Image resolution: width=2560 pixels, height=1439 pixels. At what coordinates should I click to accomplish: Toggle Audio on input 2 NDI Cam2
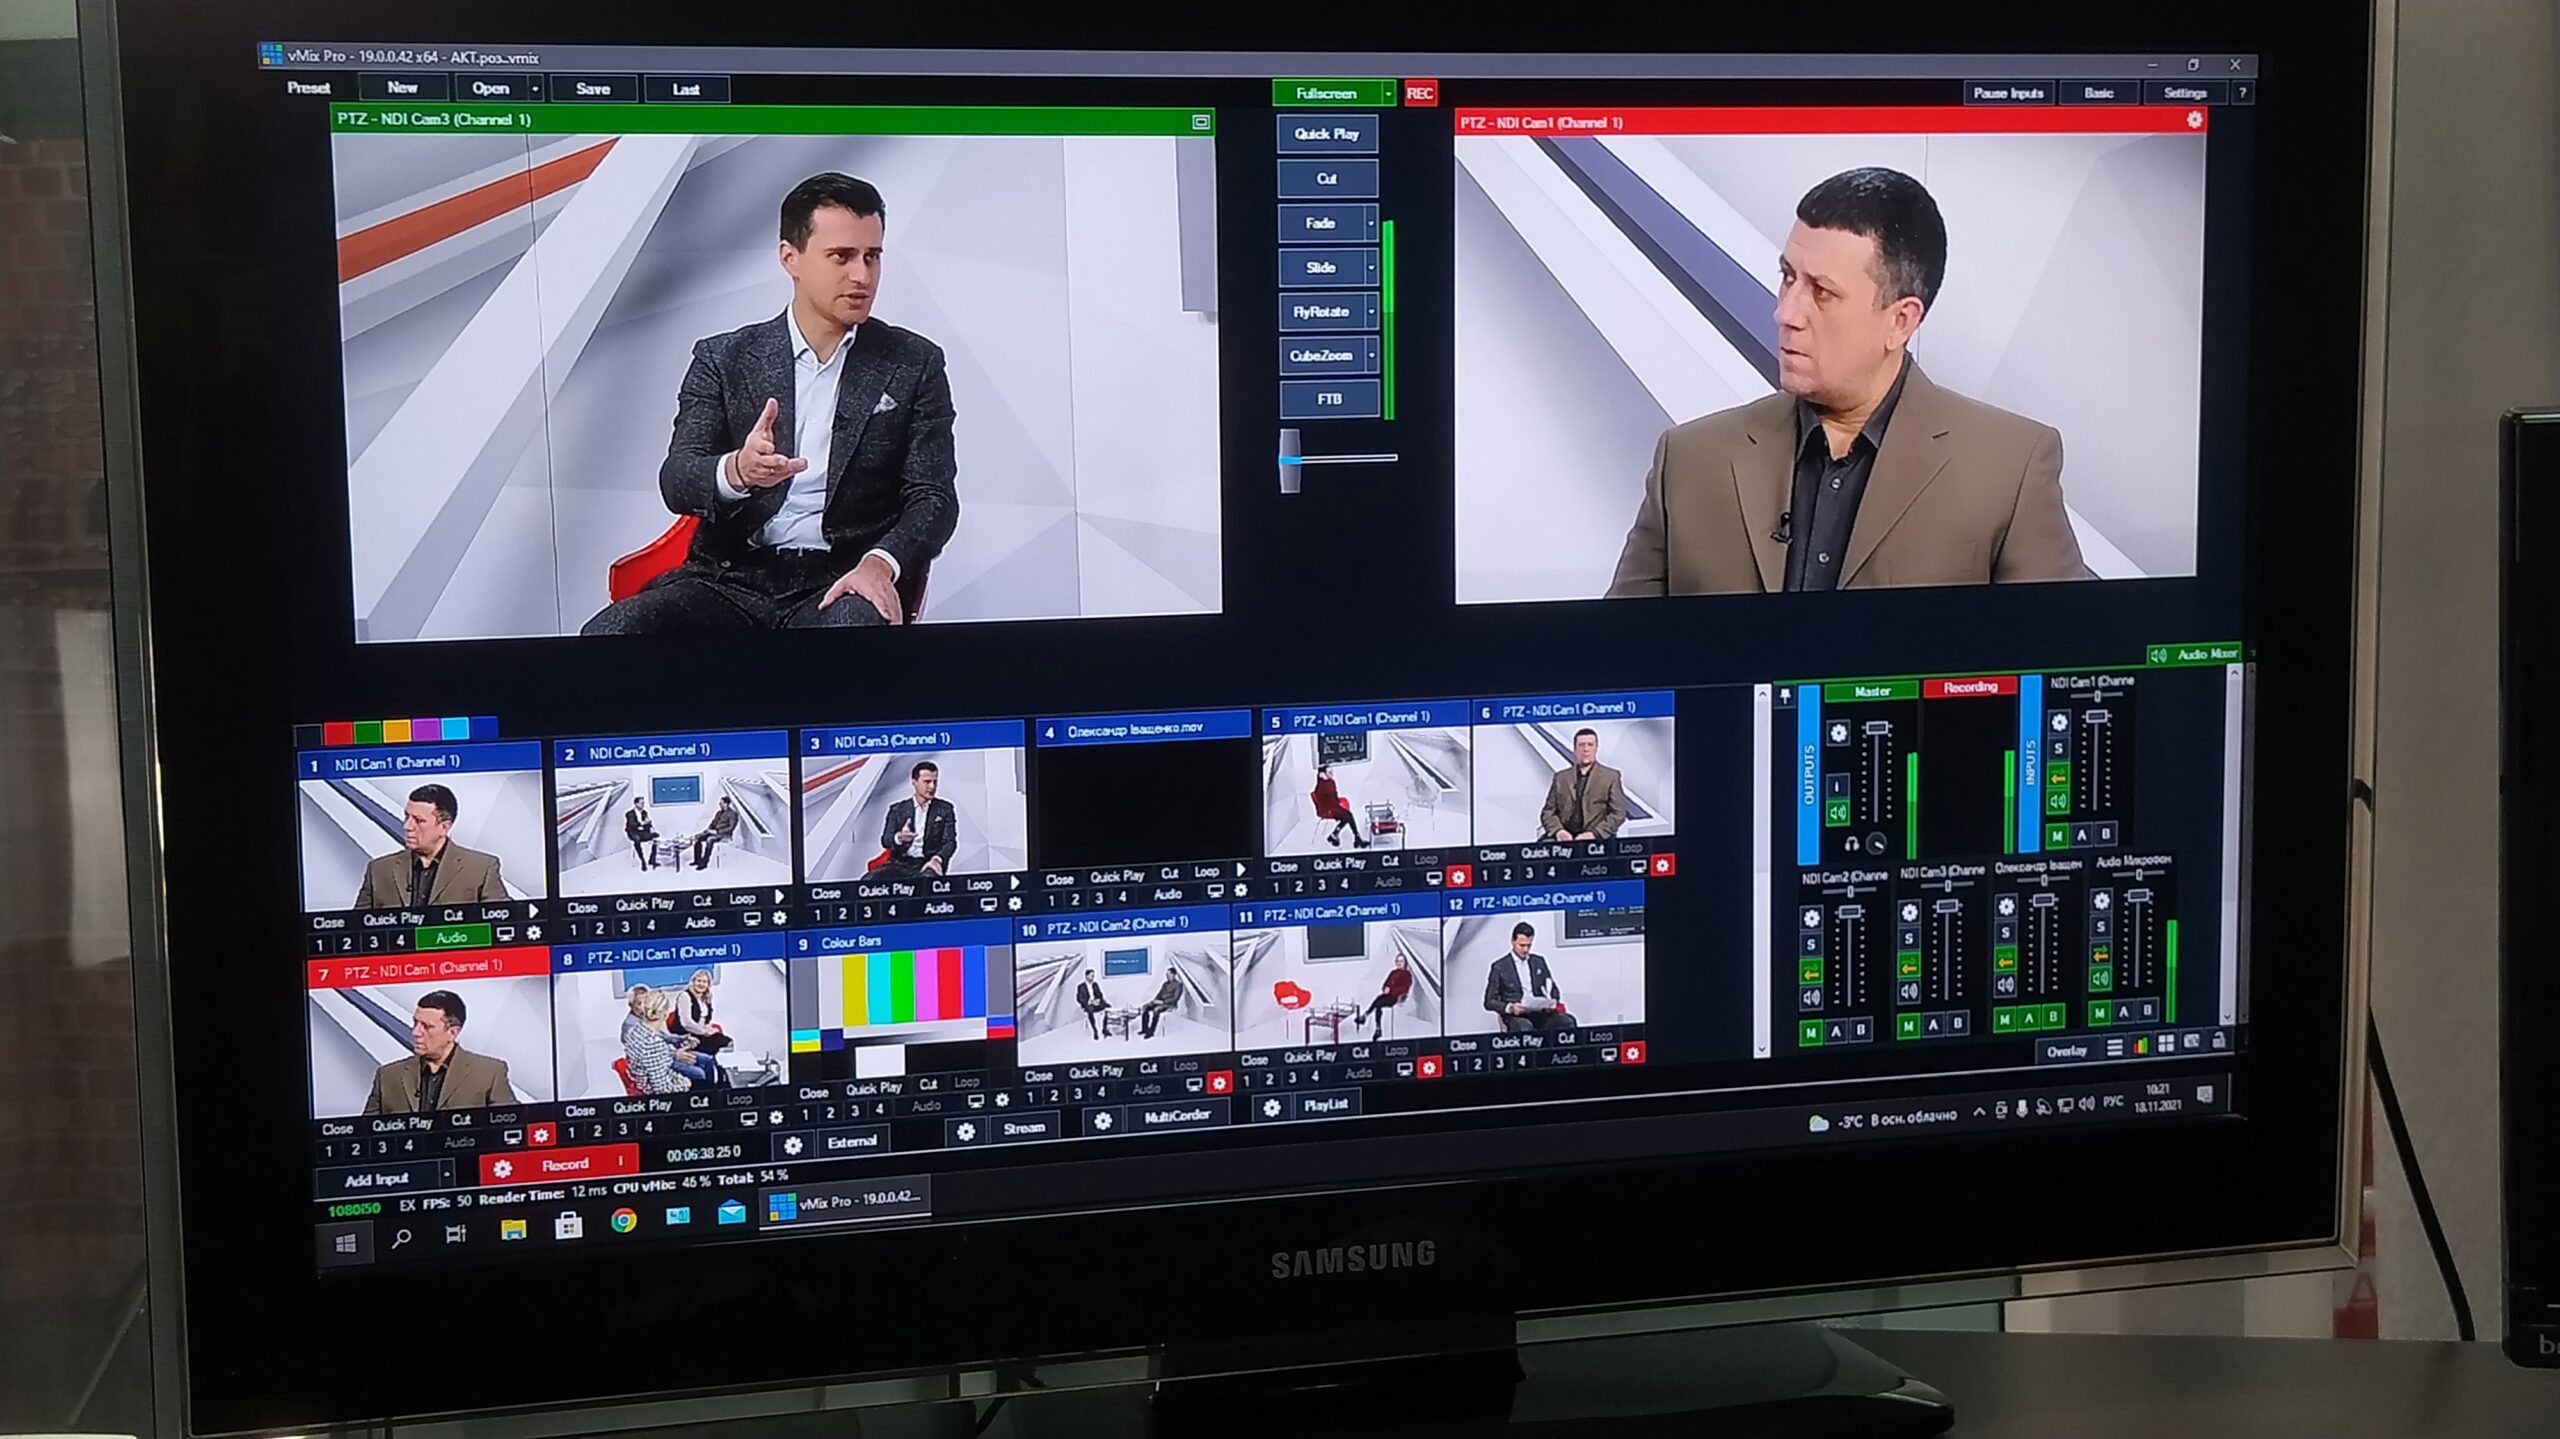(700, 922)
